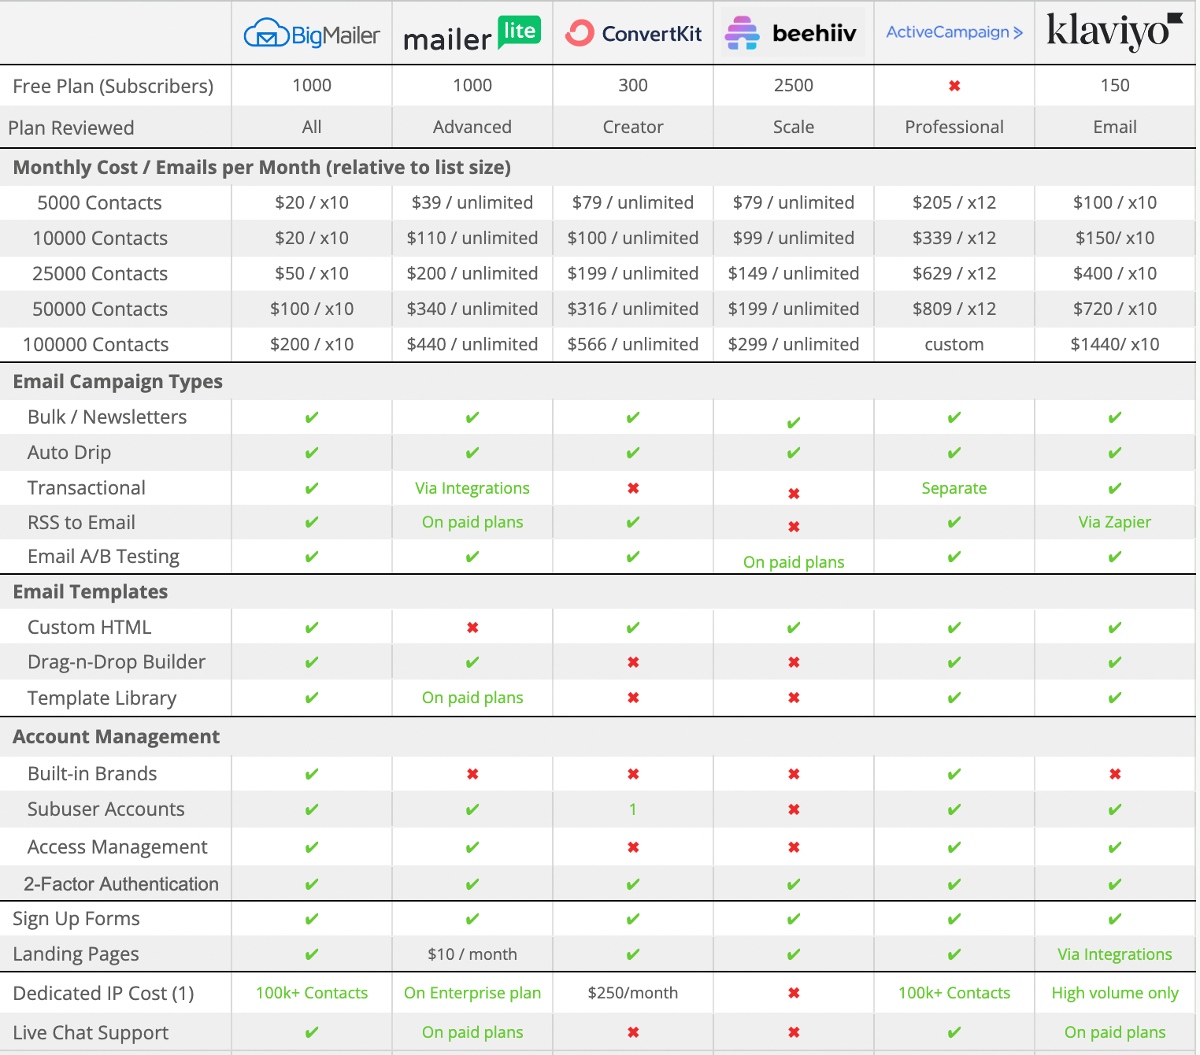Click the ActiveCampaign logo
1200x1055 pixels.
click(x=954, y=33)
